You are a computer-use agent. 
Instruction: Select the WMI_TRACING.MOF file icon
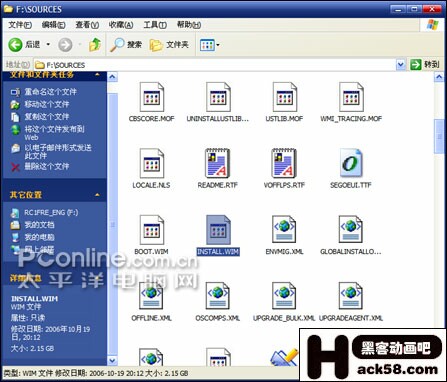(x=351, y=97)
